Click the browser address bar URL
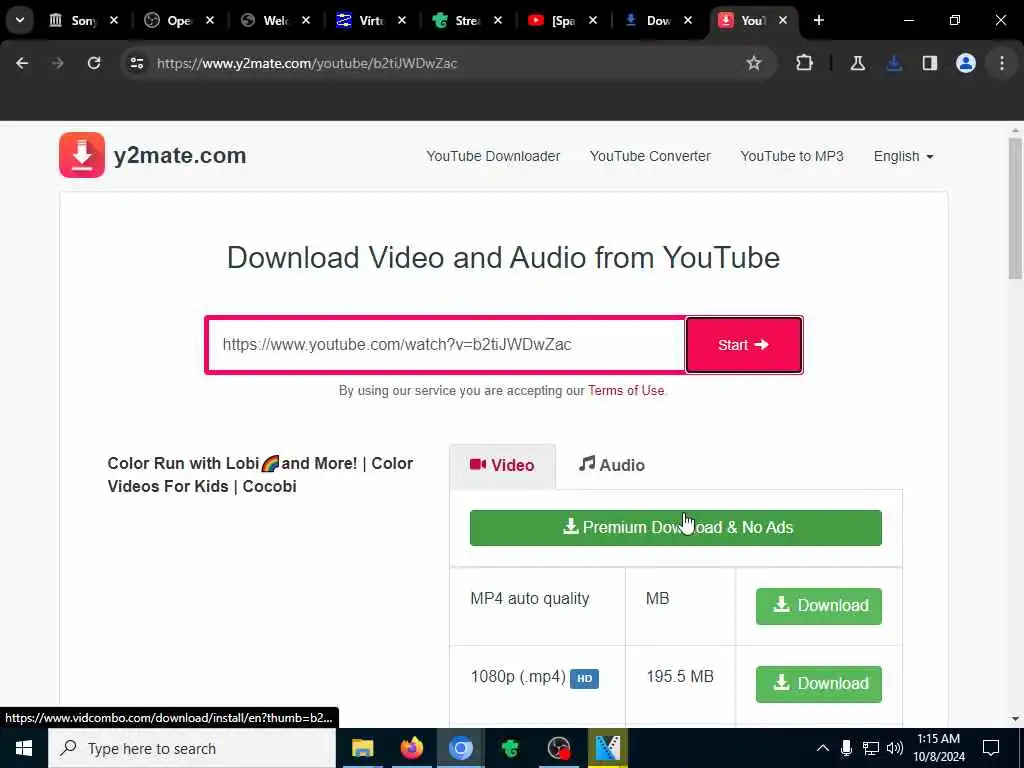 307,63
